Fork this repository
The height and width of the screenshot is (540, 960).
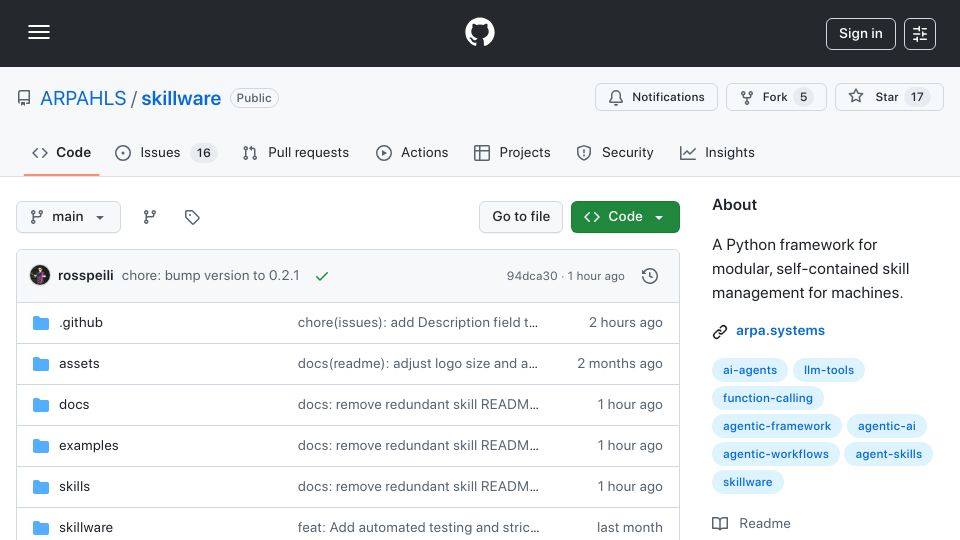776,97
